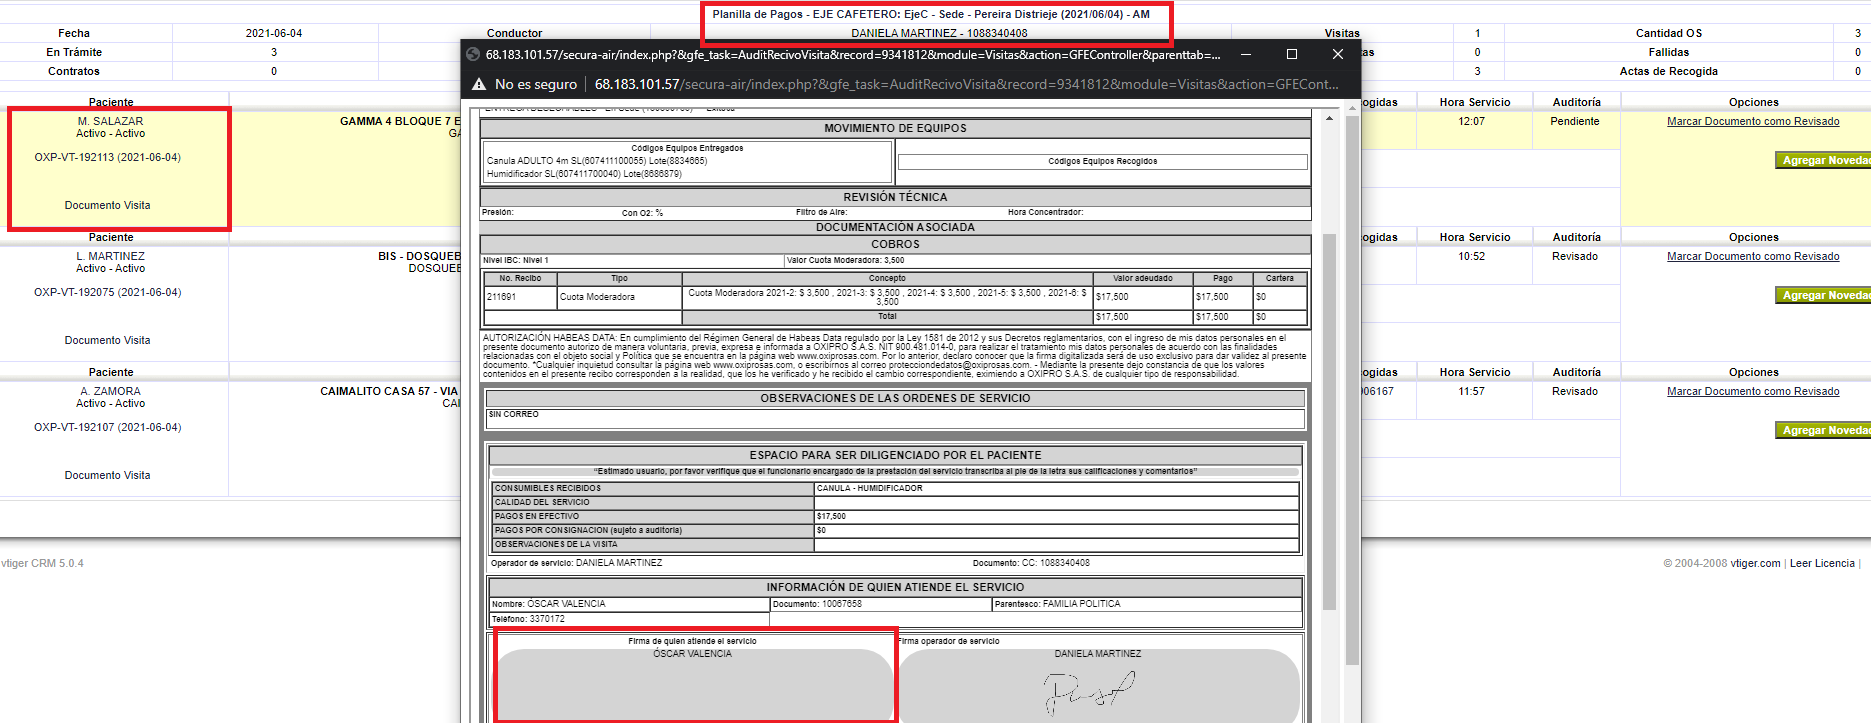Mark A. ZAMORA document as Revisado
Image resolution: width=1871 pixels, height=723 pixels.
[x=1753, y=391]
